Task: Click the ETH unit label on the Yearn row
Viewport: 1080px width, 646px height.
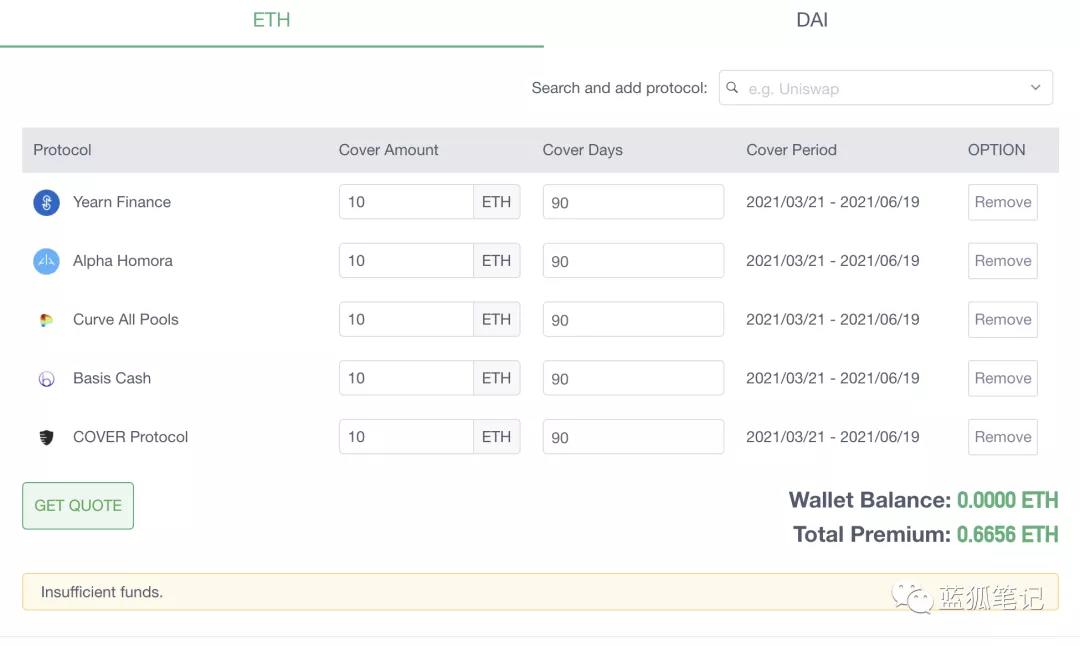Action: pyautogui.click(x=497, y=202)
